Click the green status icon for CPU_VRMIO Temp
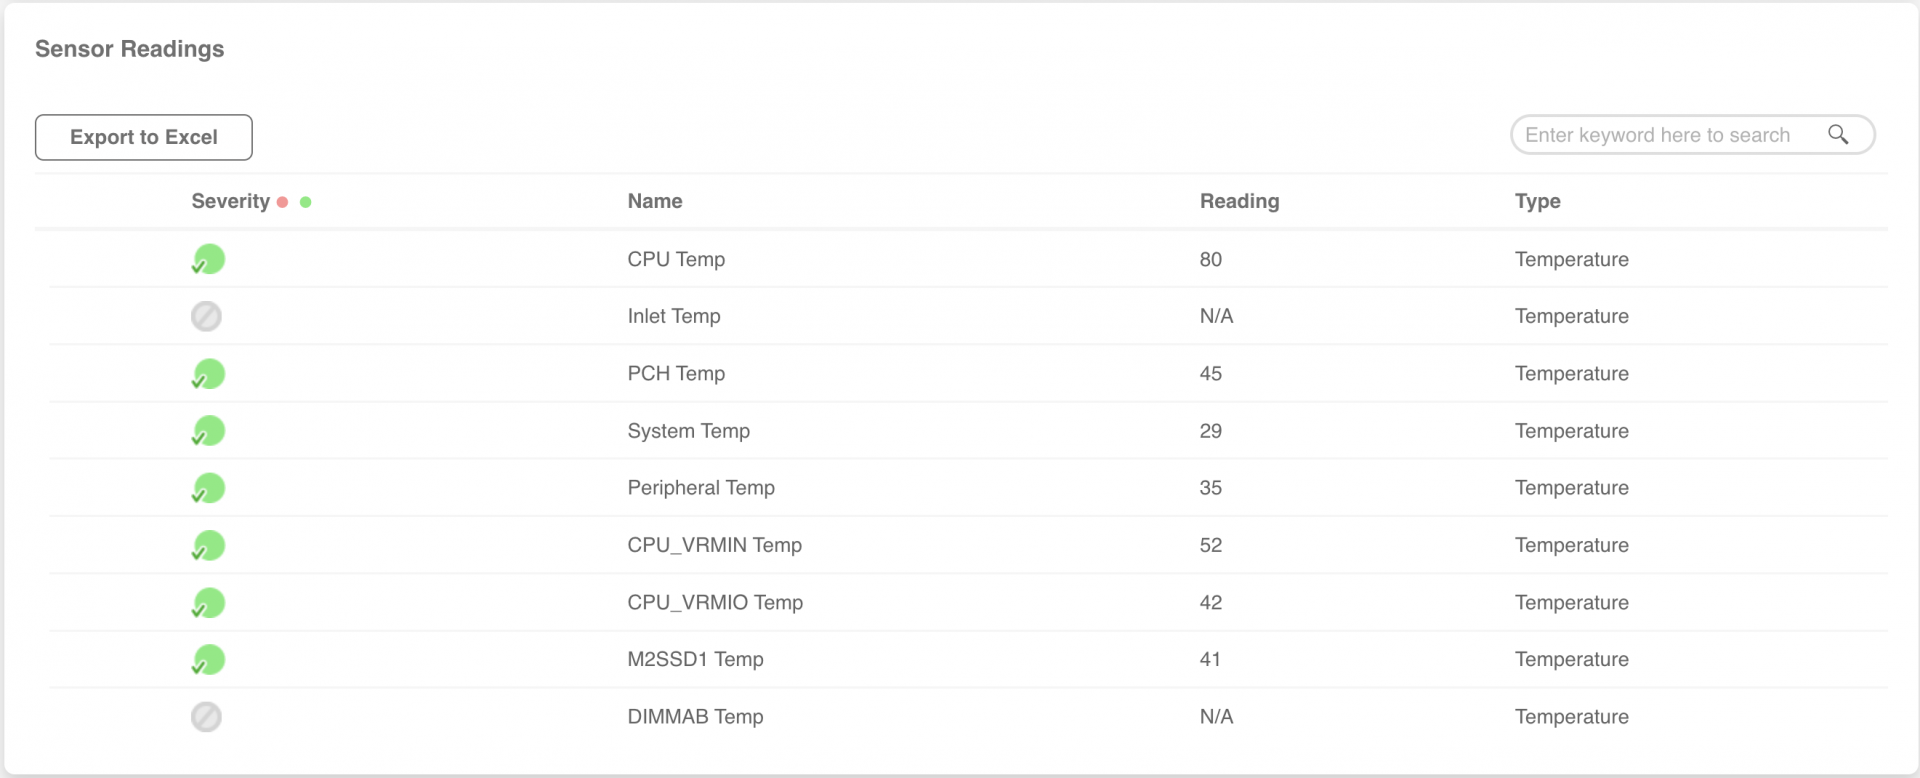This screenshot has height=778, width=1920. point(208,603)
